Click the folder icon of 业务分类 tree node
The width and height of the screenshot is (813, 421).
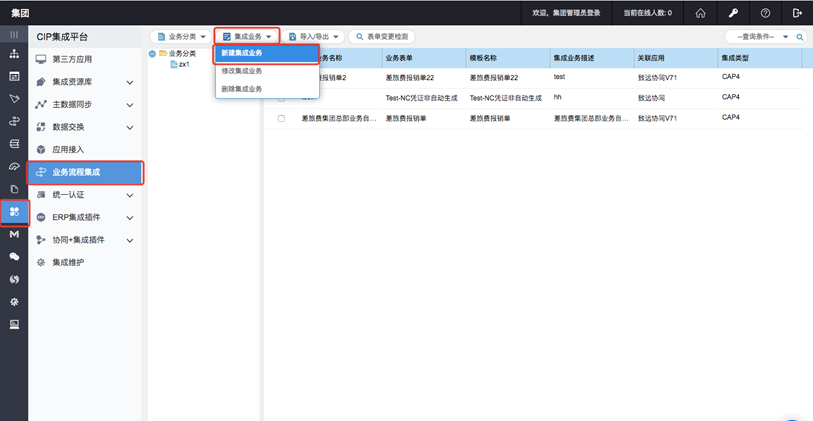click(x=163, y=53)
